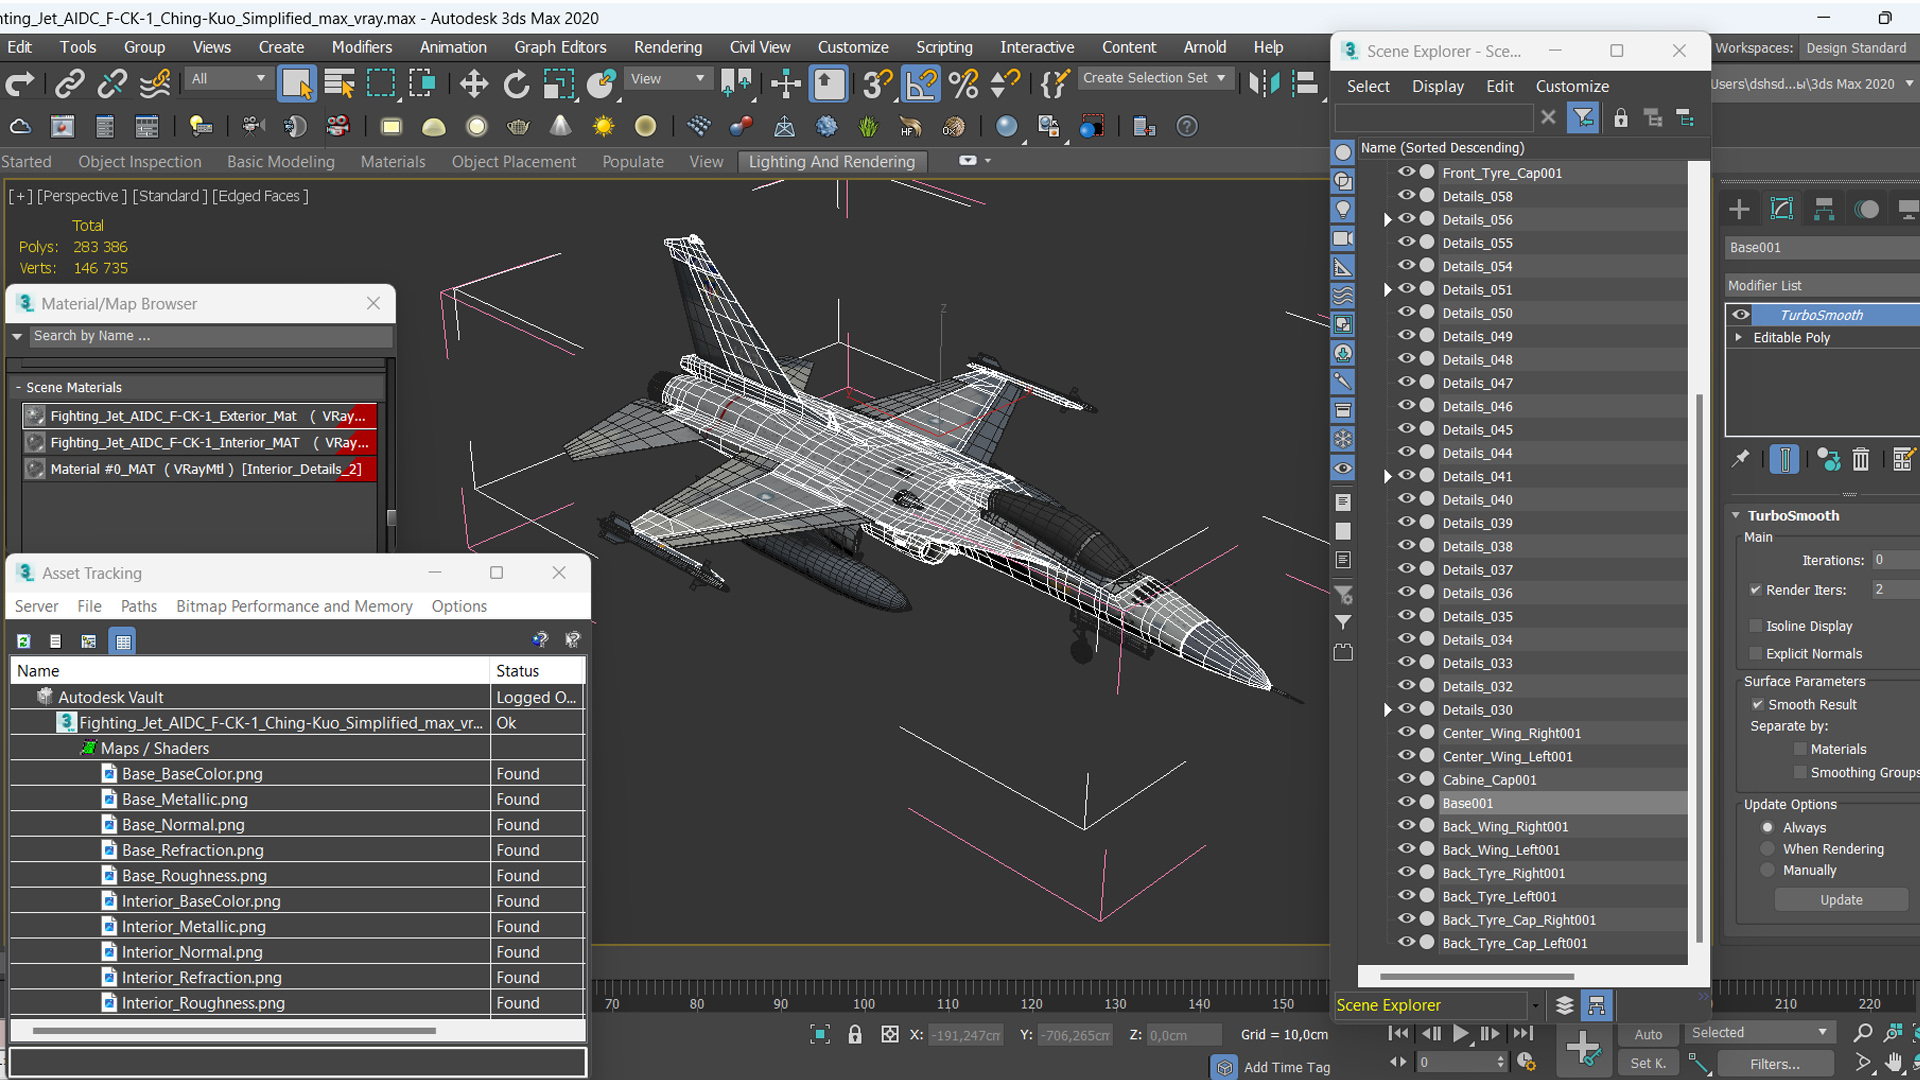This screenshot has width=1920, height=1080.
Task: Click the Mirror tool icon
Action: (1263, 84)
